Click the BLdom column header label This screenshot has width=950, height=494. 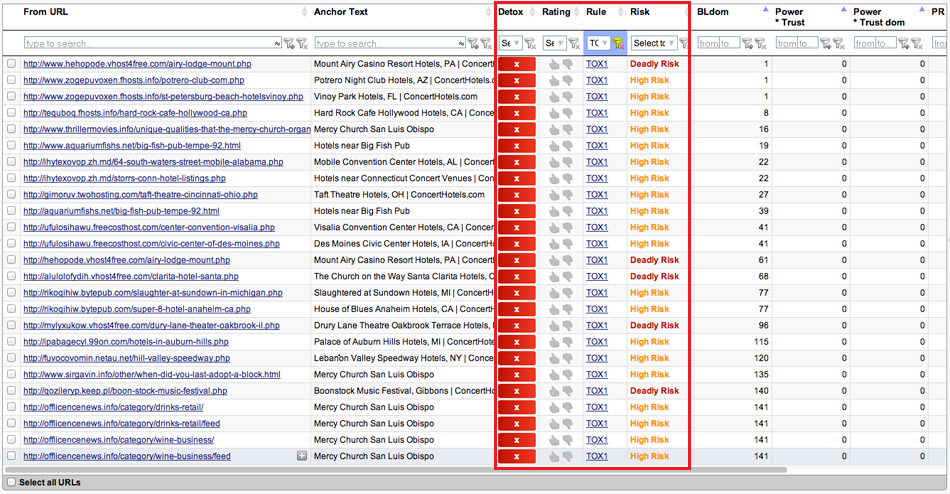712,12
